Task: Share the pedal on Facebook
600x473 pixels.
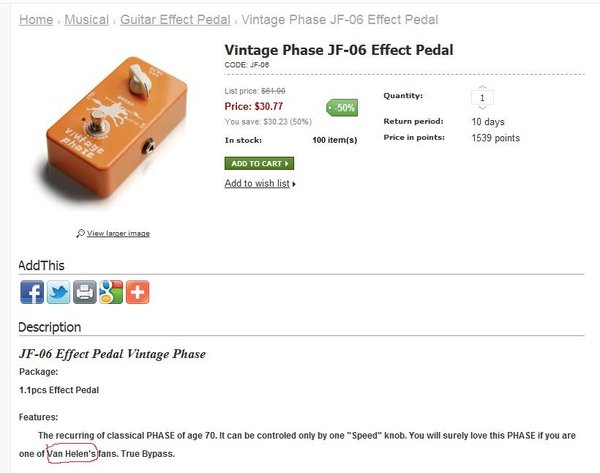Action: 32,292
